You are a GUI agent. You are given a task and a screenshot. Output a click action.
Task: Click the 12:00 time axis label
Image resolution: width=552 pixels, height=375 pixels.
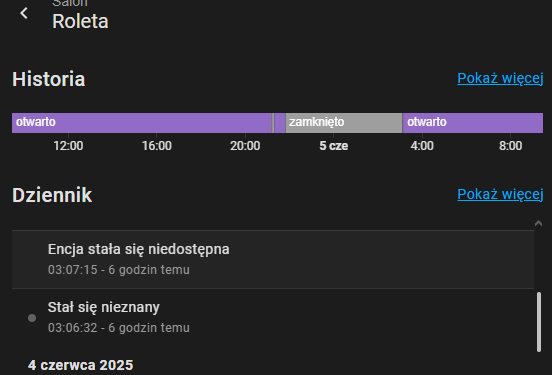68,146
